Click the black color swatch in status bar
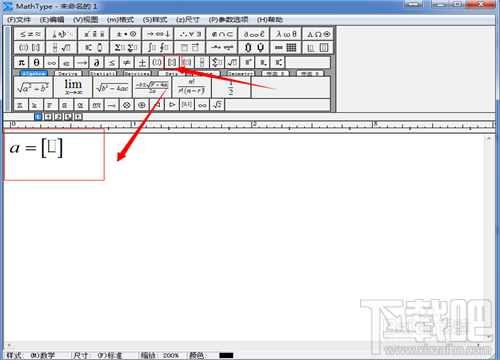This screenshot has height=360, width=500. point(226,355)
